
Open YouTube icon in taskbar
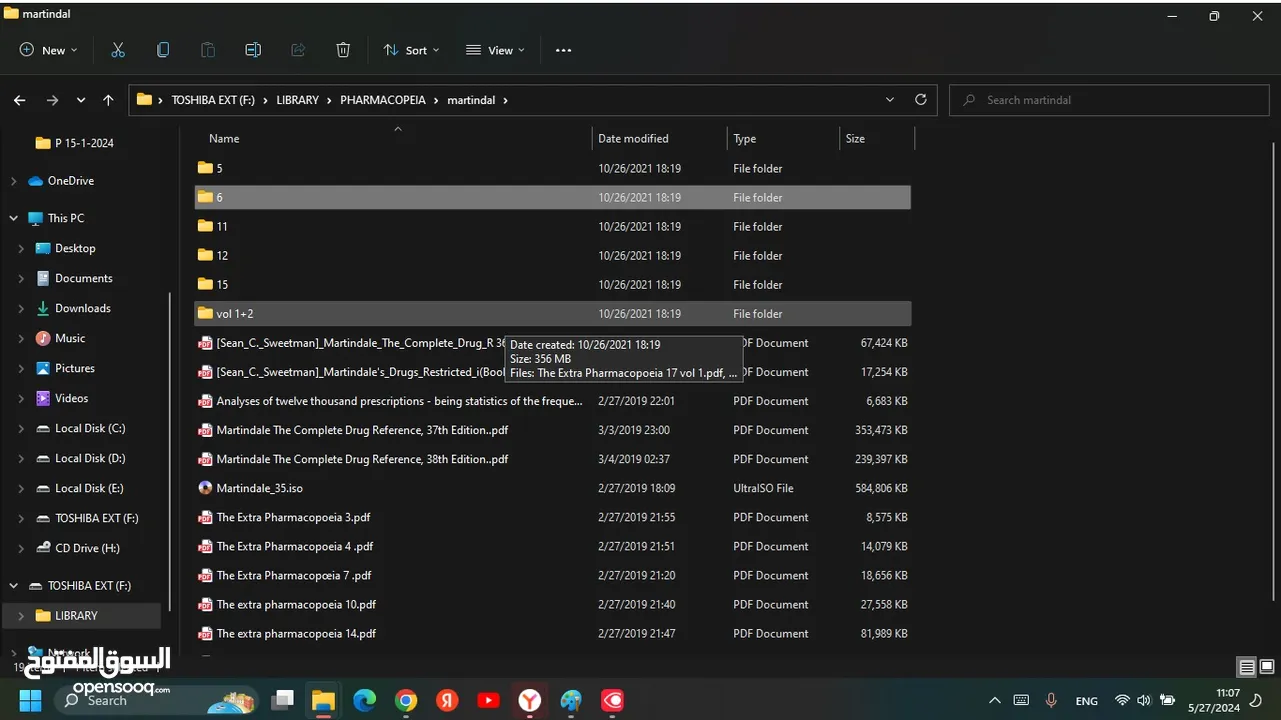pyautogui.click(x=488, y=700)
